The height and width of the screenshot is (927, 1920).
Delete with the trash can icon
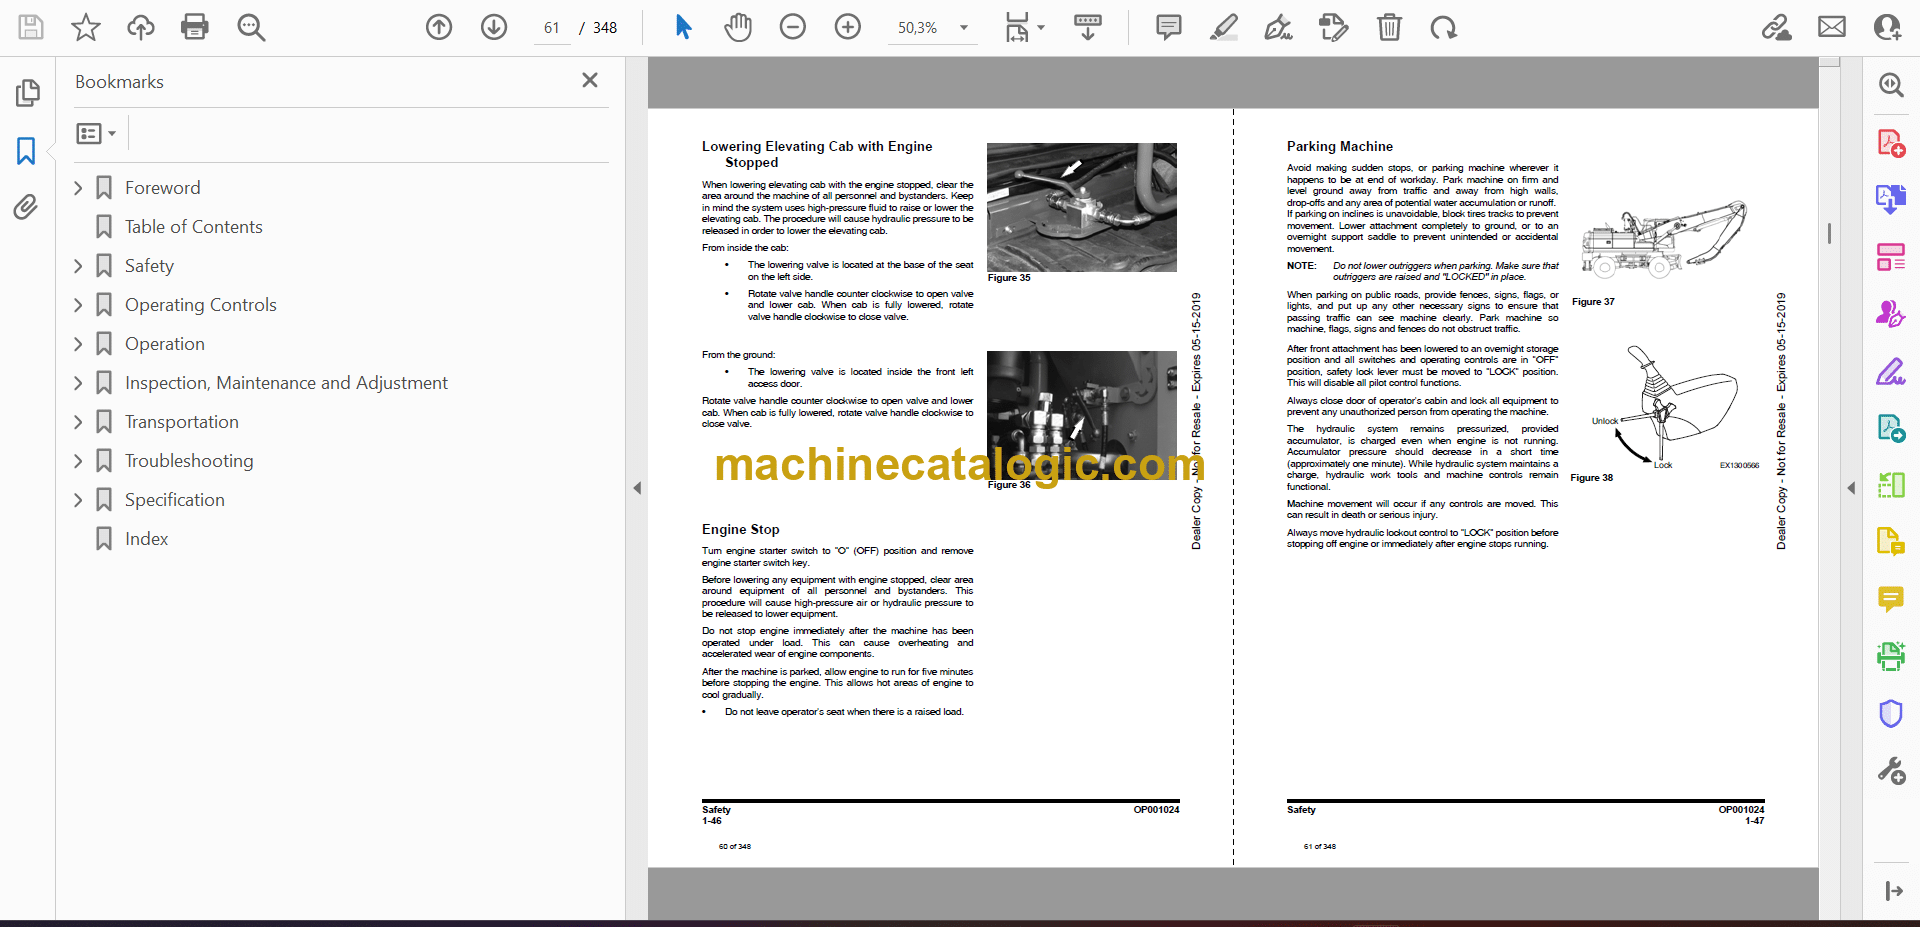coord(1389,27)
